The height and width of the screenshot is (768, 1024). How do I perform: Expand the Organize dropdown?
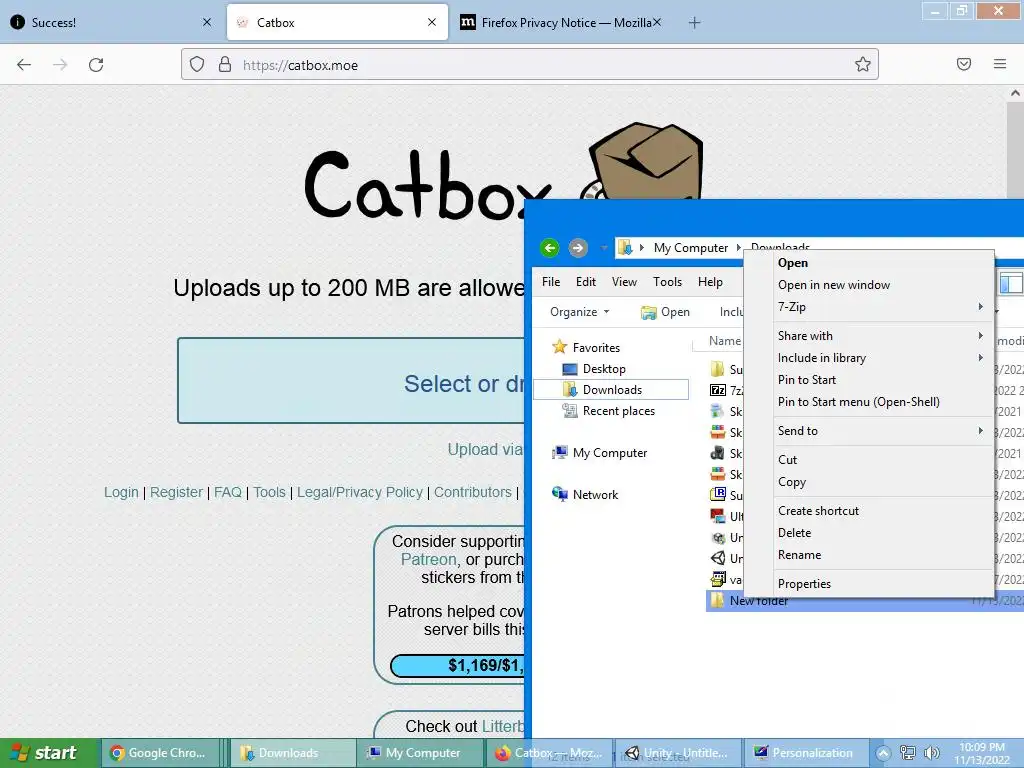(x=579, y=312)
